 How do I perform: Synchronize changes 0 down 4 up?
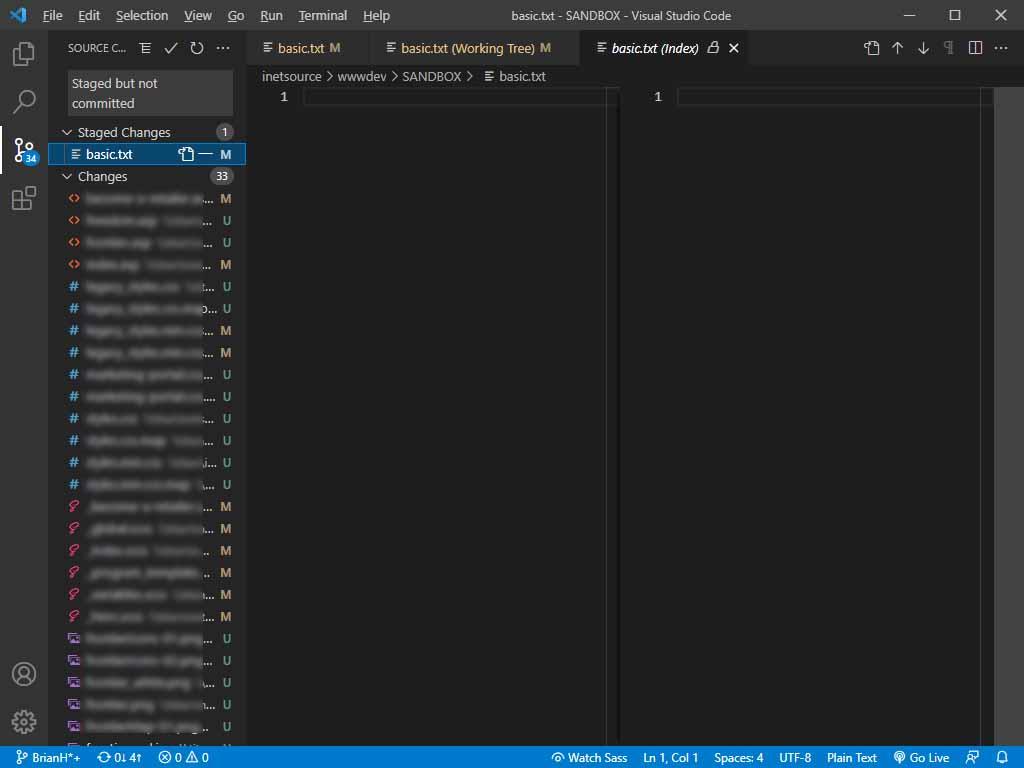pyautogui.click(x=120, y=758)
